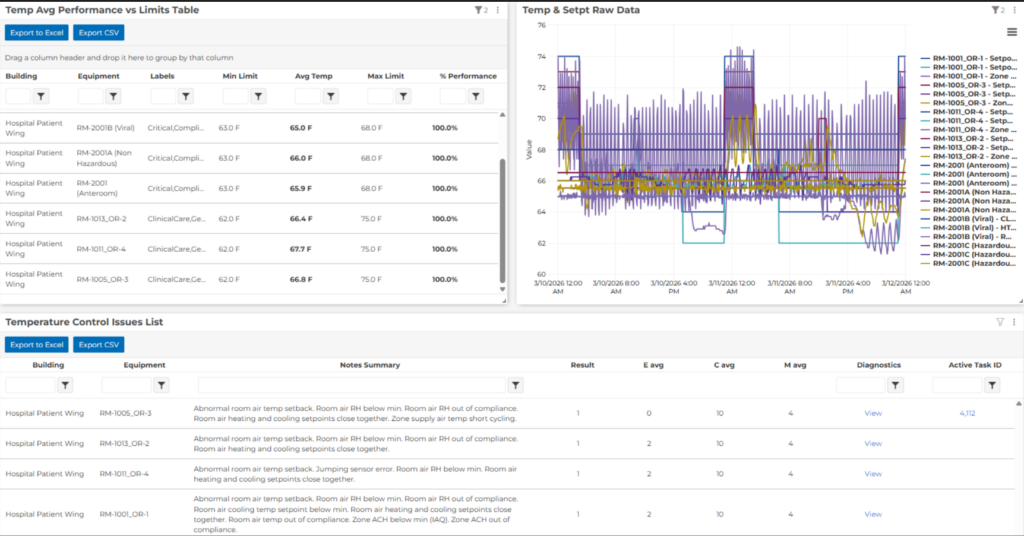Open View diagnostics link for RM-1013_OR-2
1024x536 pixels.
pos(873,443)
